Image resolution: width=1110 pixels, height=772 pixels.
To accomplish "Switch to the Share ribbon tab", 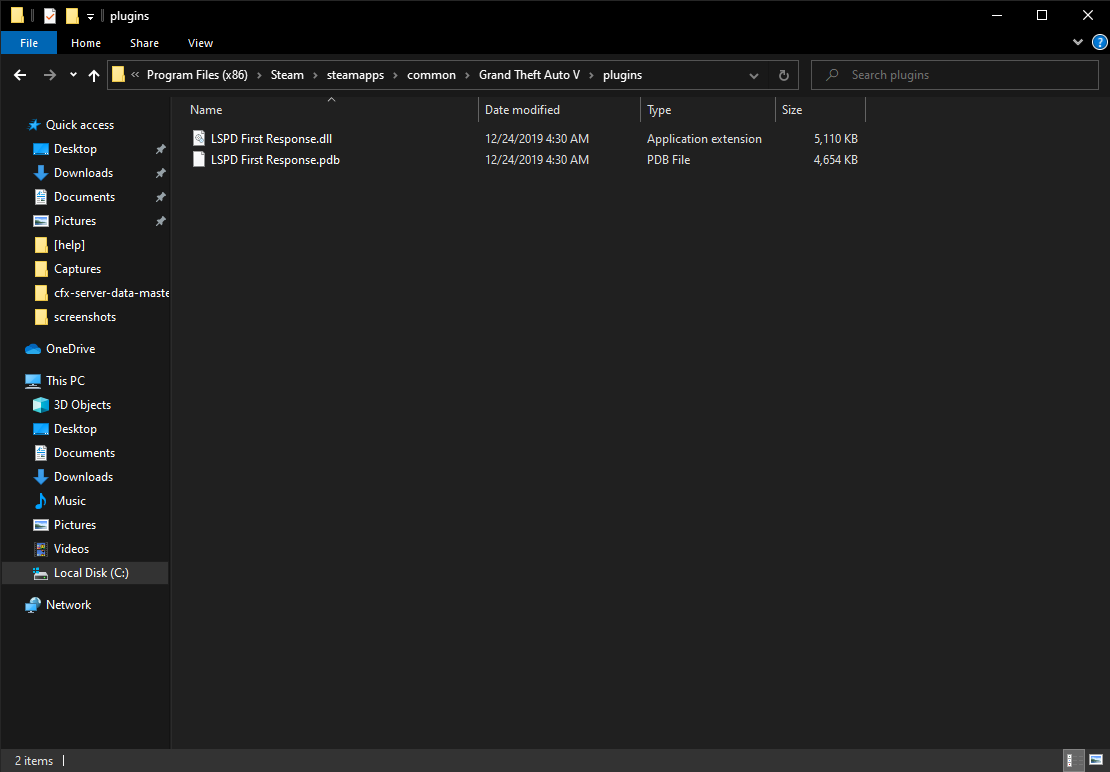I will point(144,43).
